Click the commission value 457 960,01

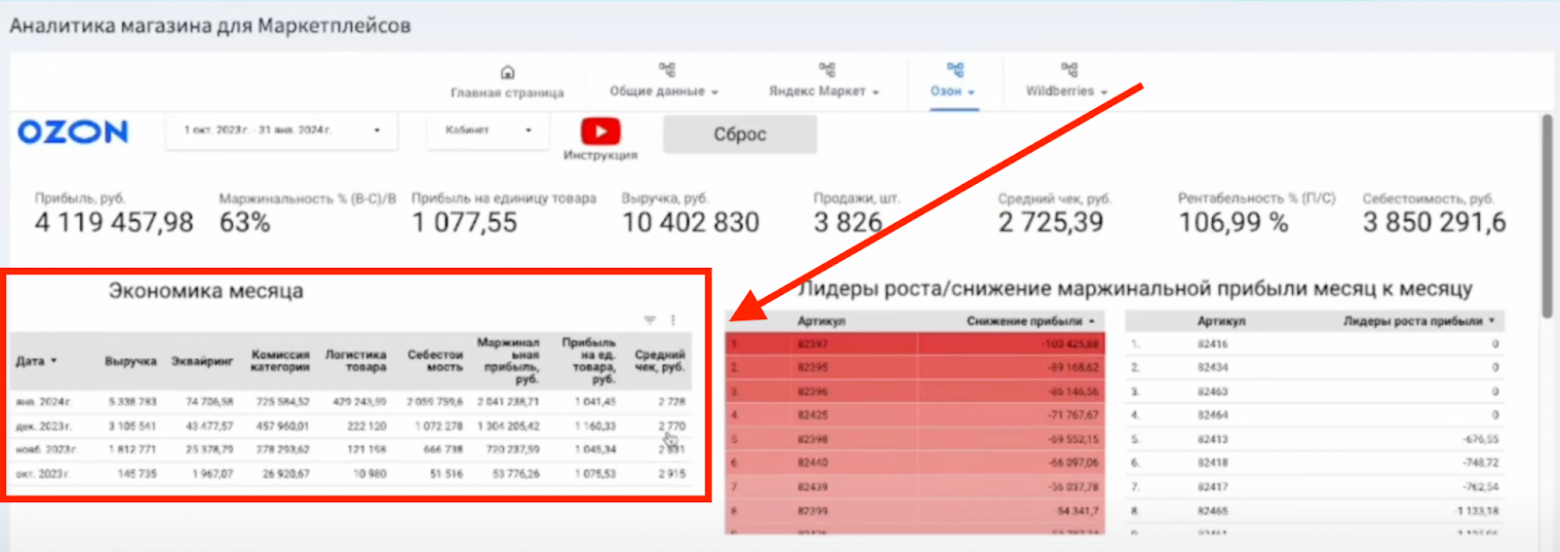281,427
